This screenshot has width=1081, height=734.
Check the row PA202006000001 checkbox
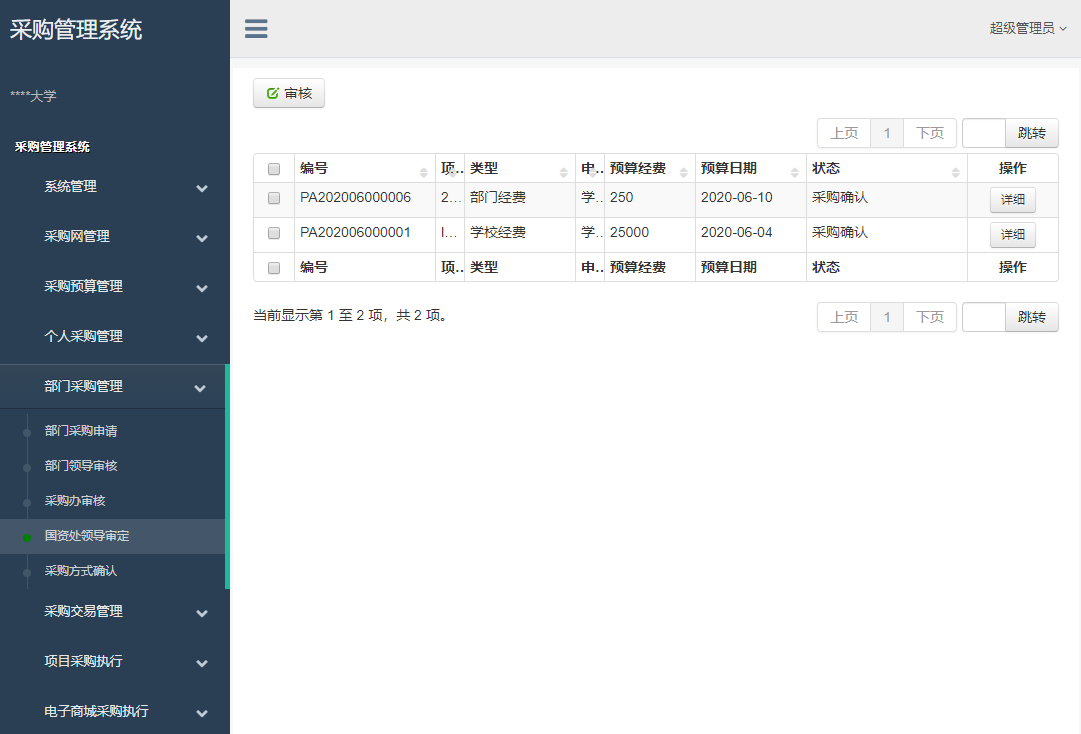tap(274, 233)
